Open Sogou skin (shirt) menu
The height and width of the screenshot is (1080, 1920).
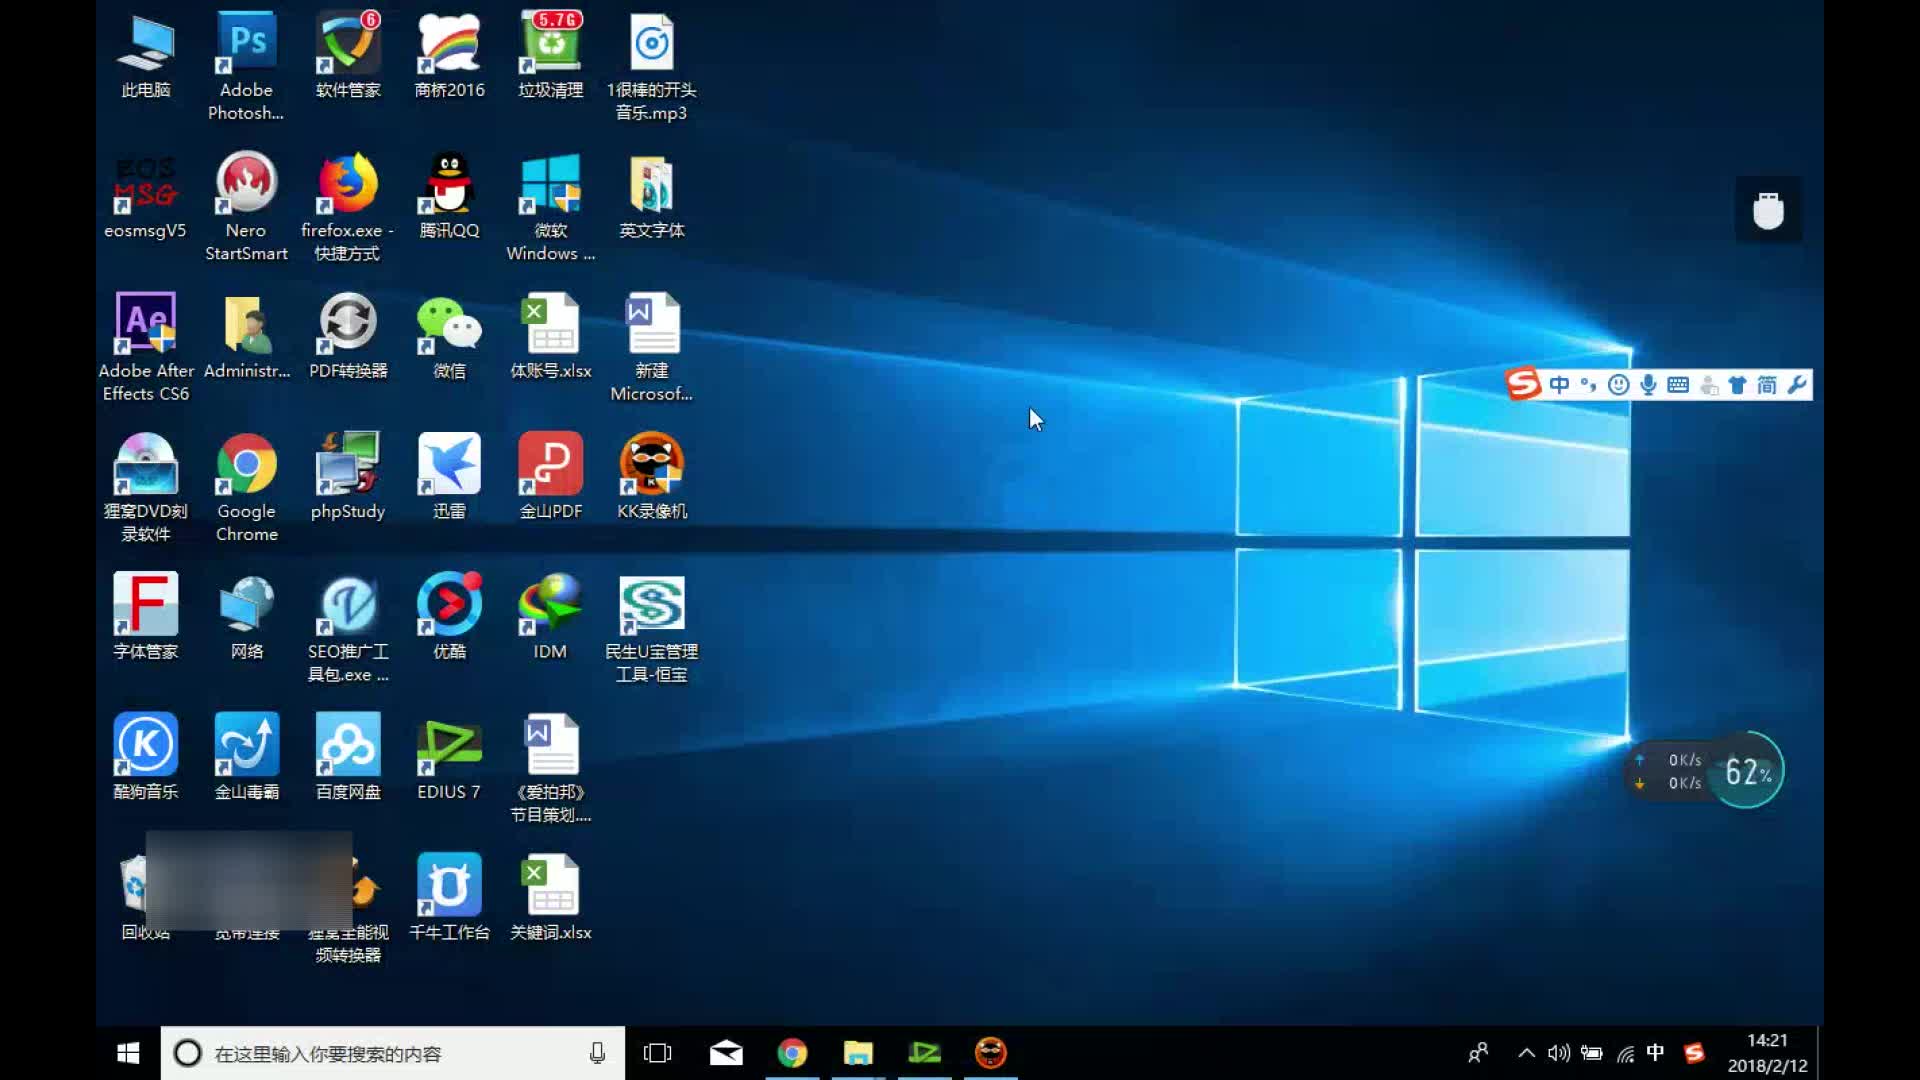coord(1737,385)
